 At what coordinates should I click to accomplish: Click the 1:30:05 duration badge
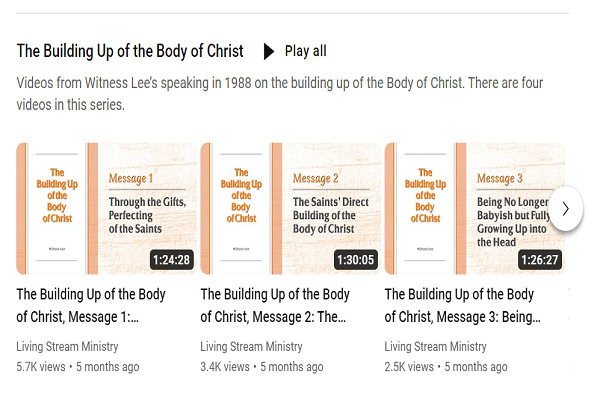tap(355, 260)
